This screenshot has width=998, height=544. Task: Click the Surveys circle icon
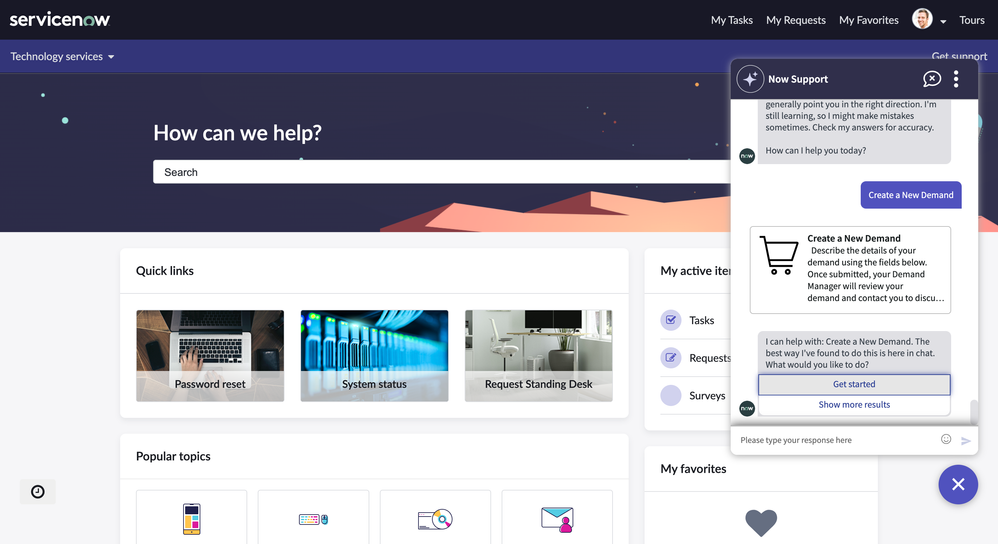(x=671, y=395)
